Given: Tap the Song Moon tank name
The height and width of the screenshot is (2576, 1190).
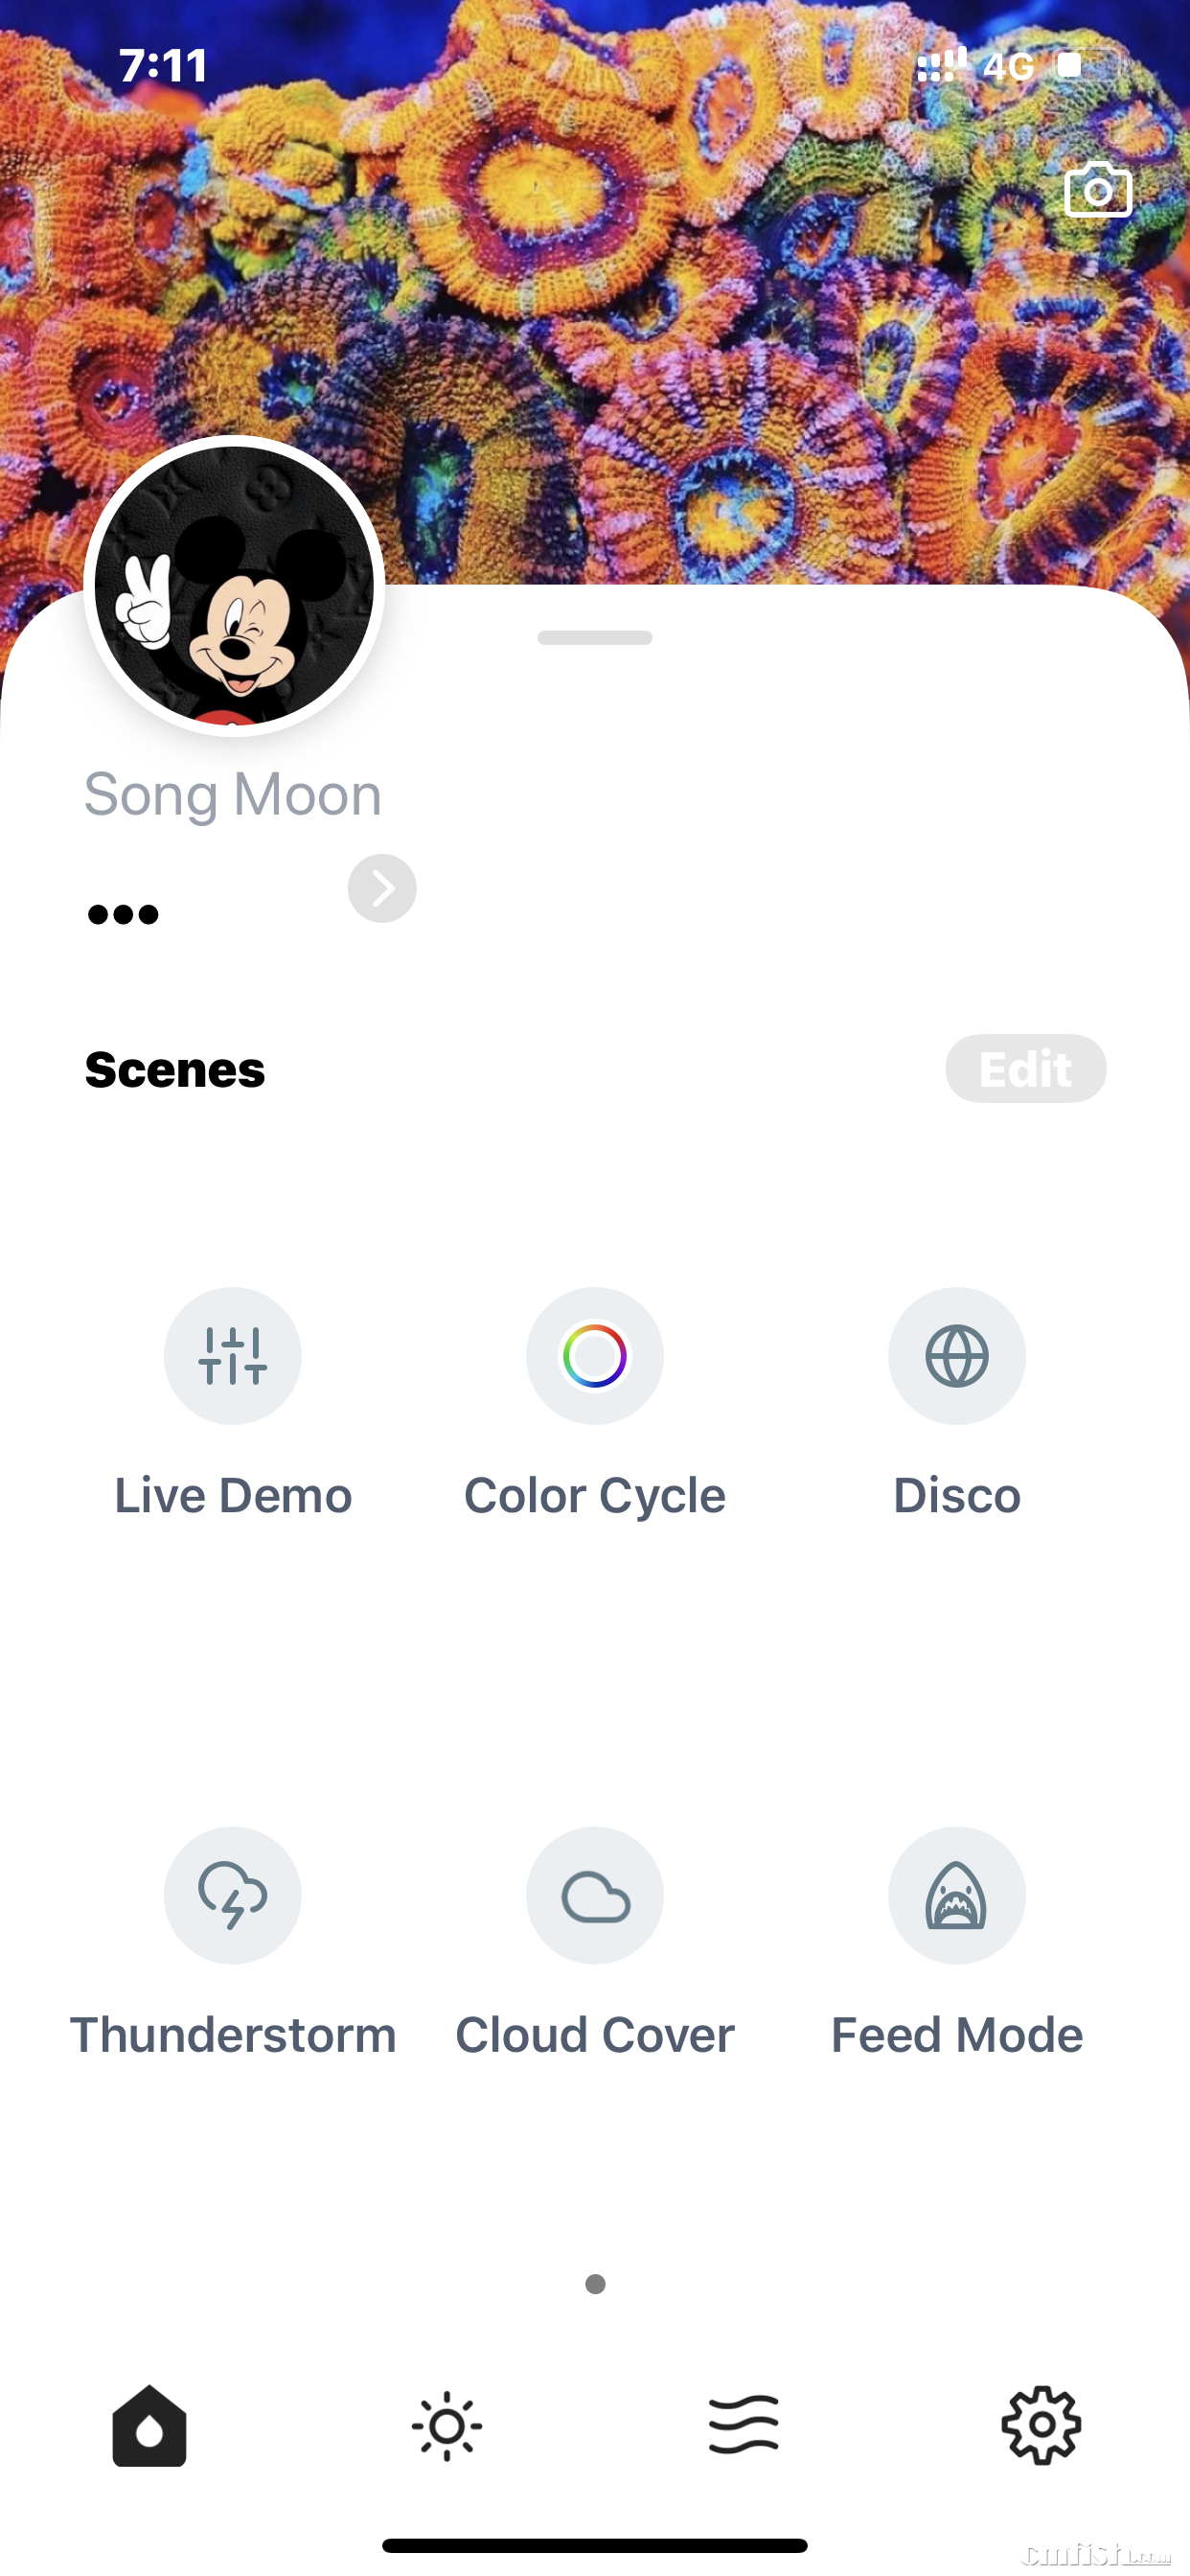Looking at the screenshot, I should click(x=232, y=795).
